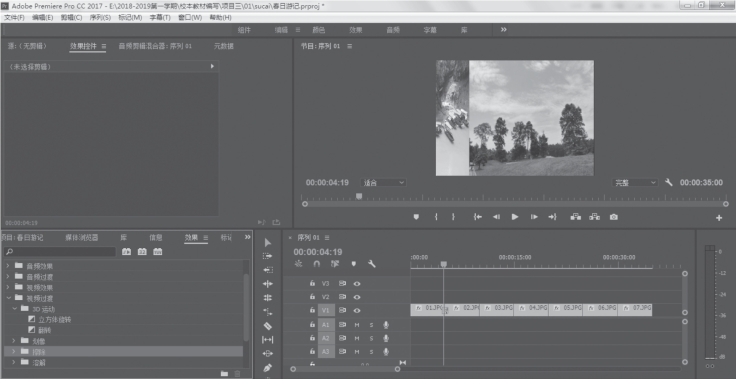Toggle V1 track output eye

pyautogui.click(x=357, y=310)
